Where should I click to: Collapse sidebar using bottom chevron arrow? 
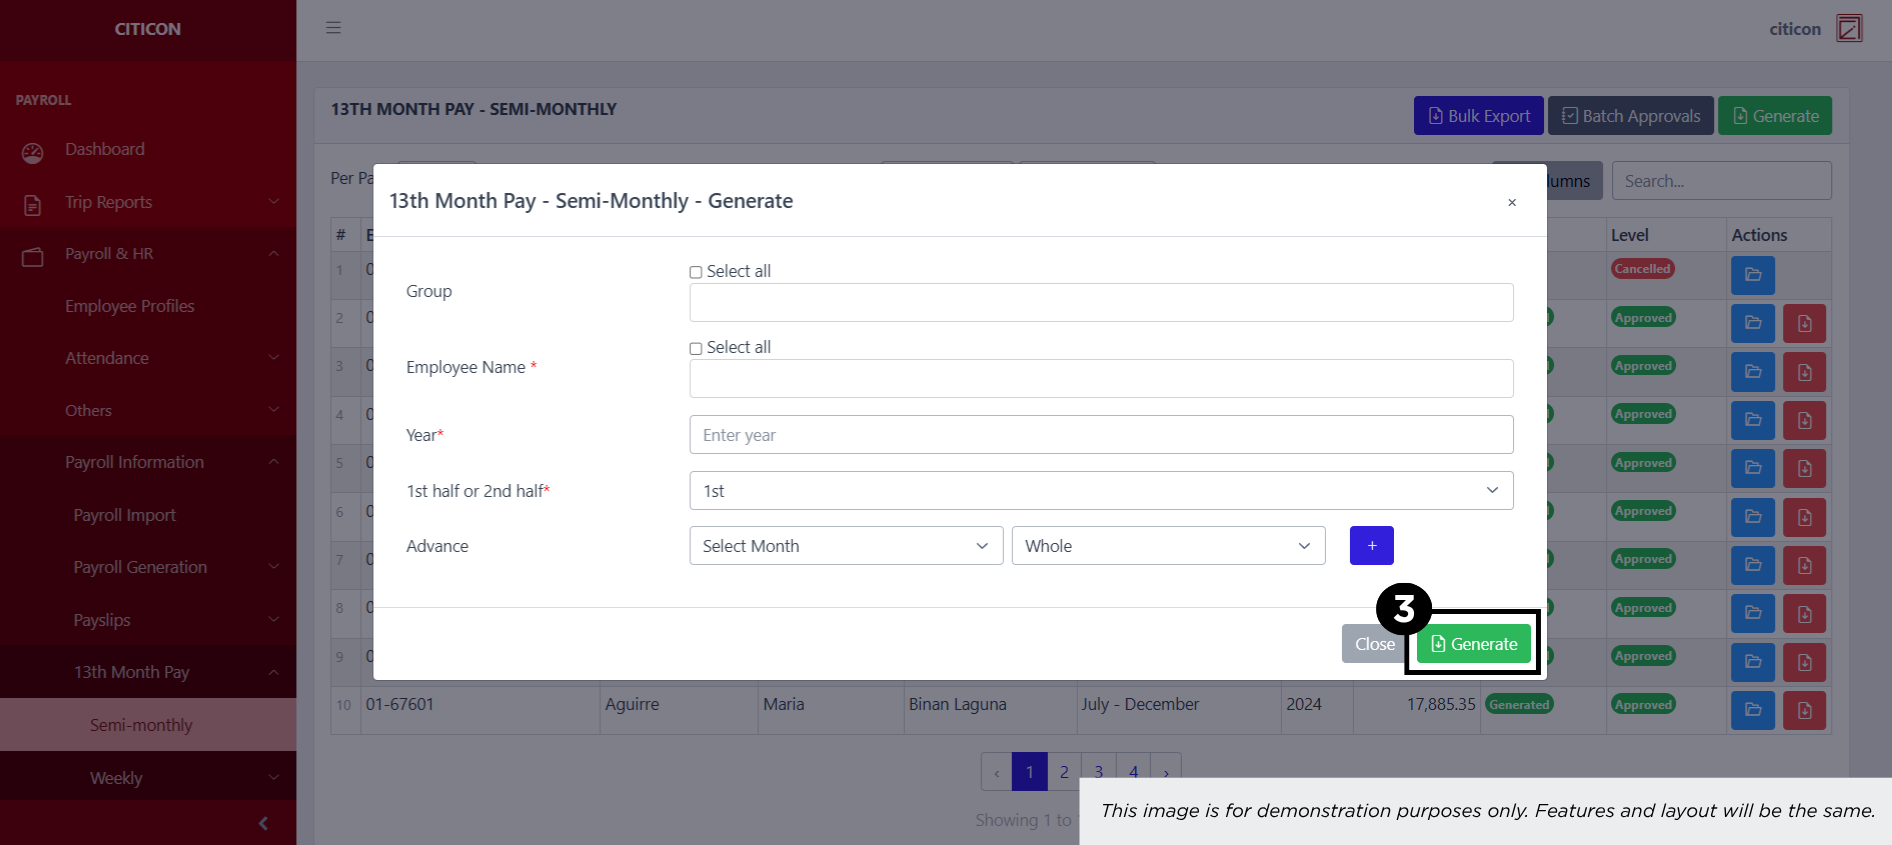pyautogui.click(x=263, y=823)
